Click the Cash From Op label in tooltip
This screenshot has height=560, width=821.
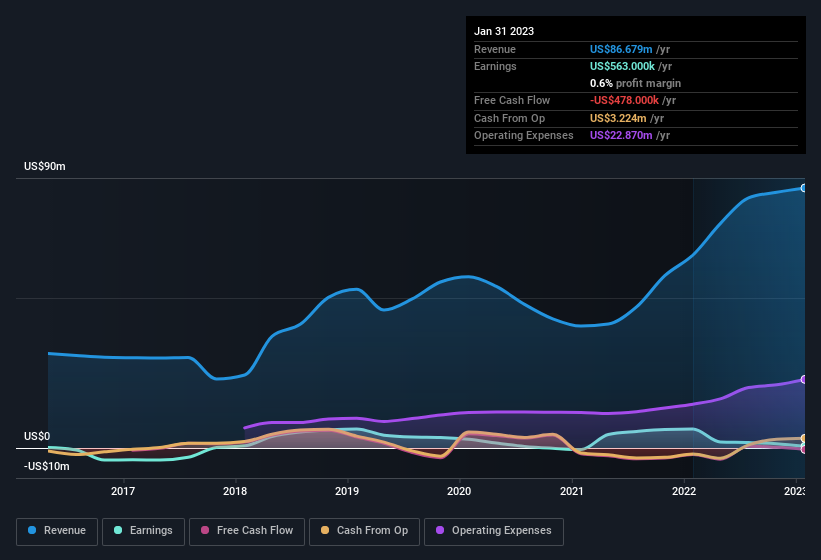tap(509, 118)
